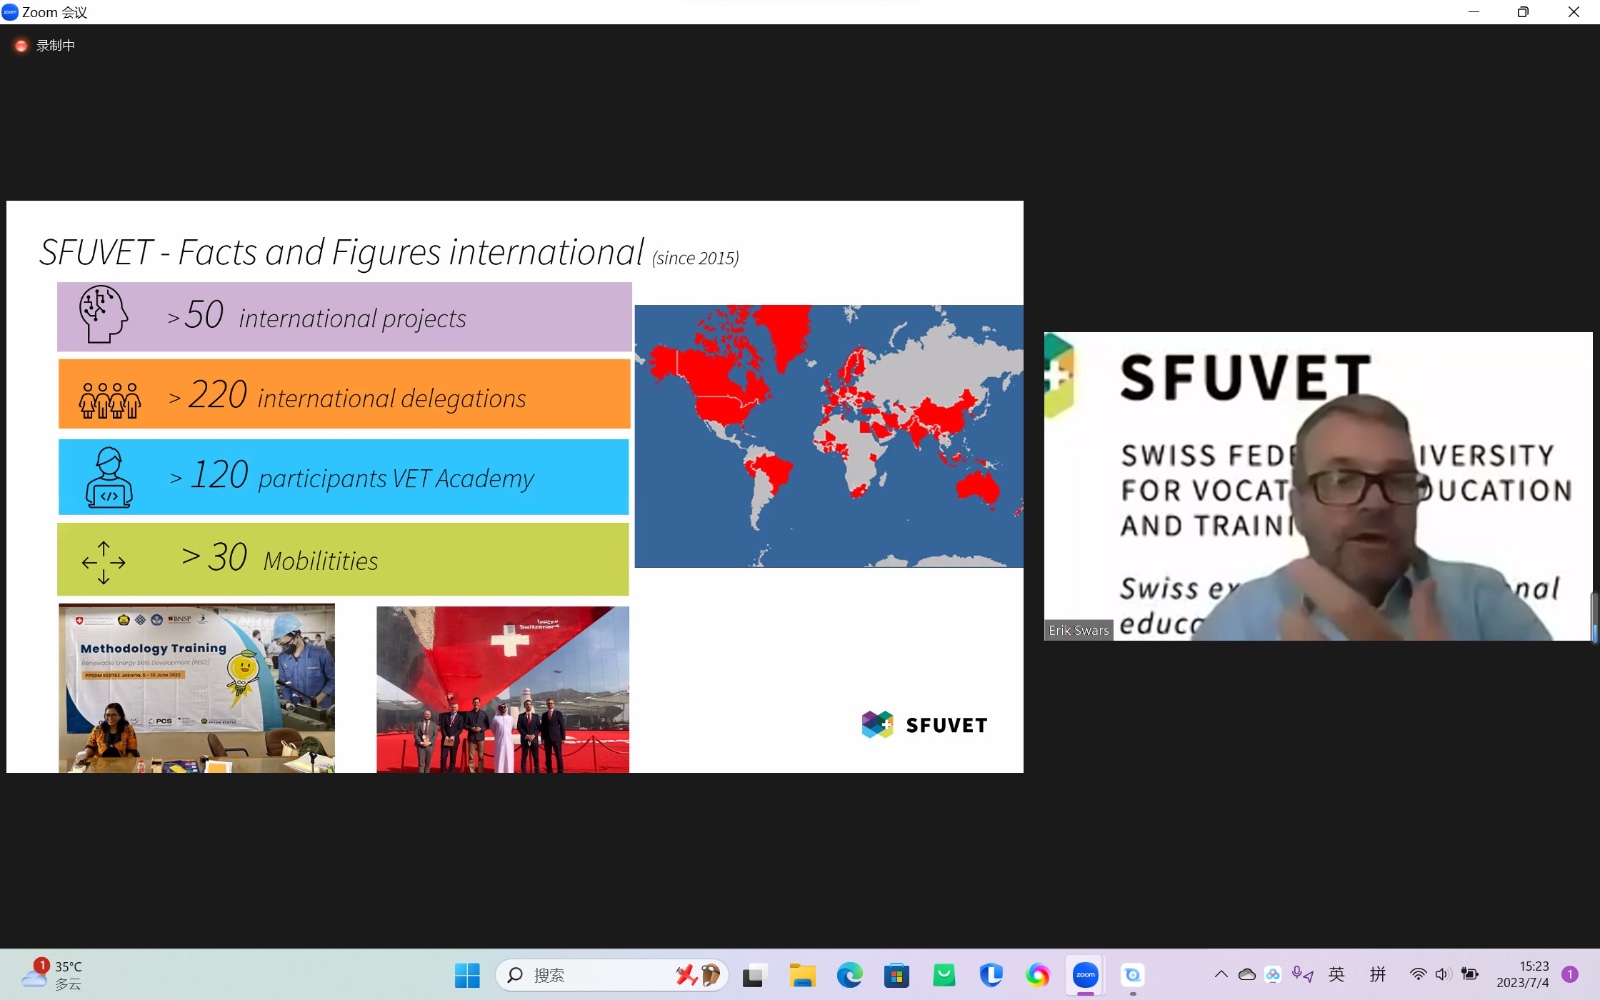1600x1000 pixels.
Task: Click the colorful cloud tray icon
Action: coord(1273,974)
